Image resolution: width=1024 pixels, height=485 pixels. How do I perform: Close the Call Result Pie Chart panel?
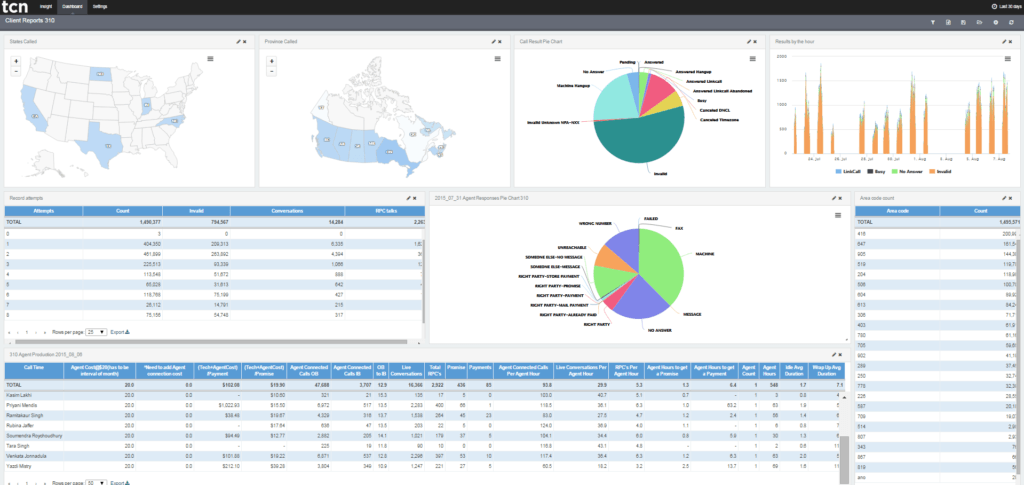tap(756, 41)
